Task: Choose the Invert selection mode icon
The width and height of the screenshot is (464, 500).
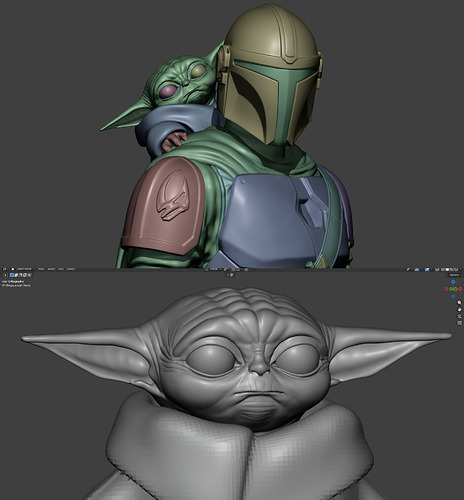Action: click(x=25, y=275)
